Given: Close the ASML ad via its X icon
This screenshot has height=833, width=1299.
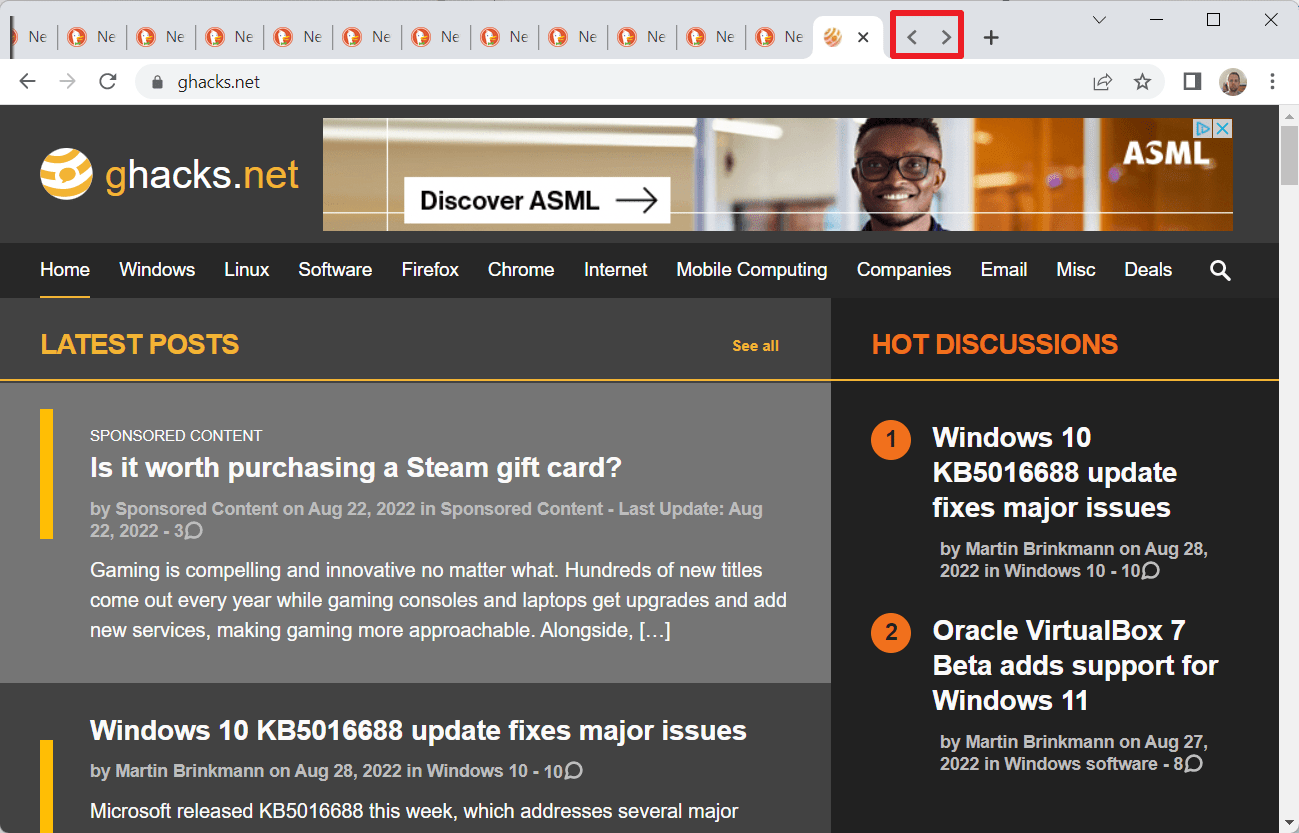Looking at the screenshot, I should coord(1222,128).
